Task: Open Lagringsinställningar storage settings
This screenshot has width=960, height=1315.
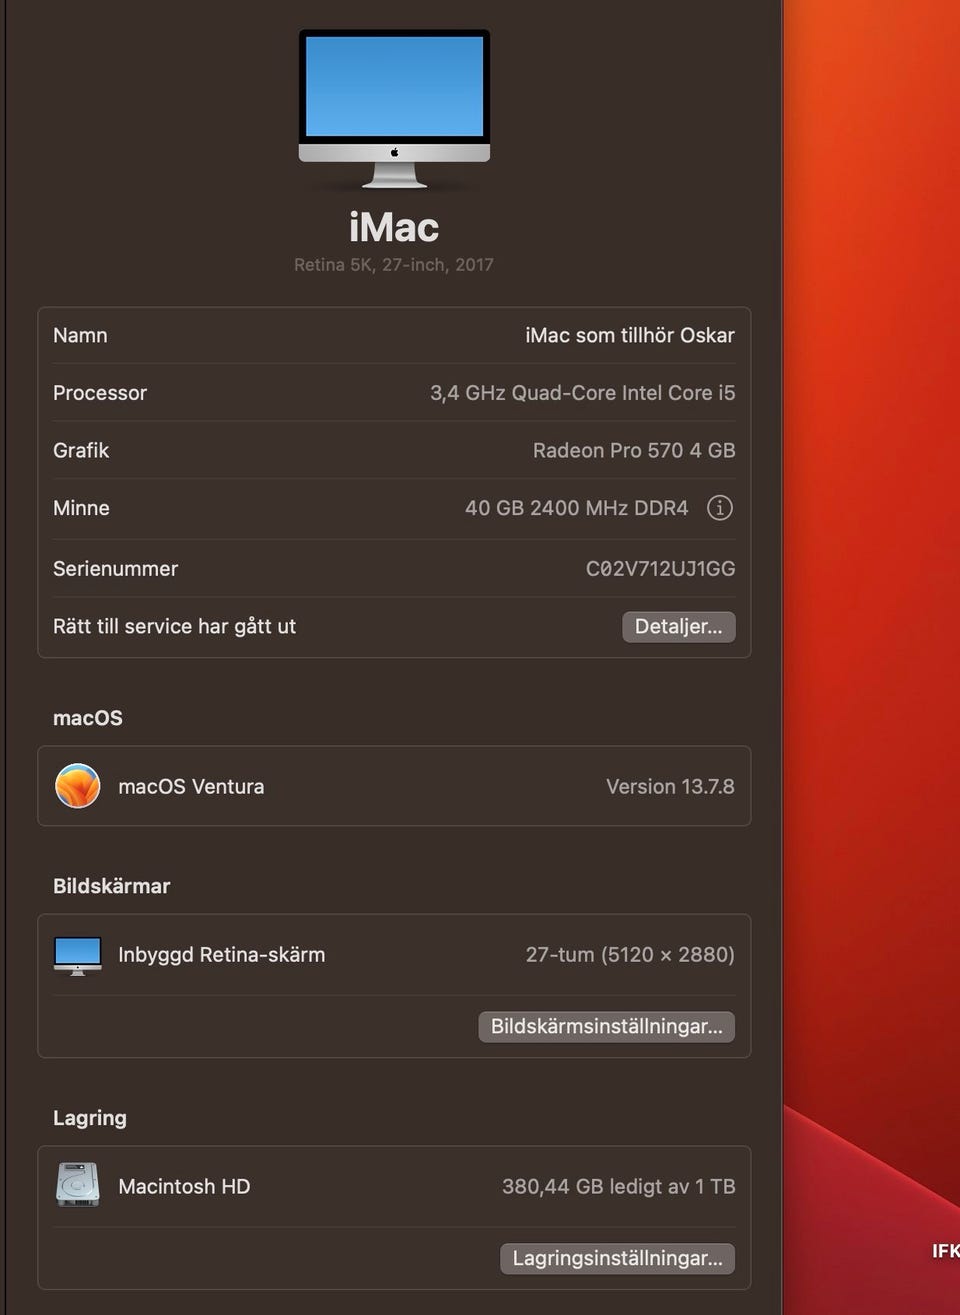Action: [x=618, y=1258]
